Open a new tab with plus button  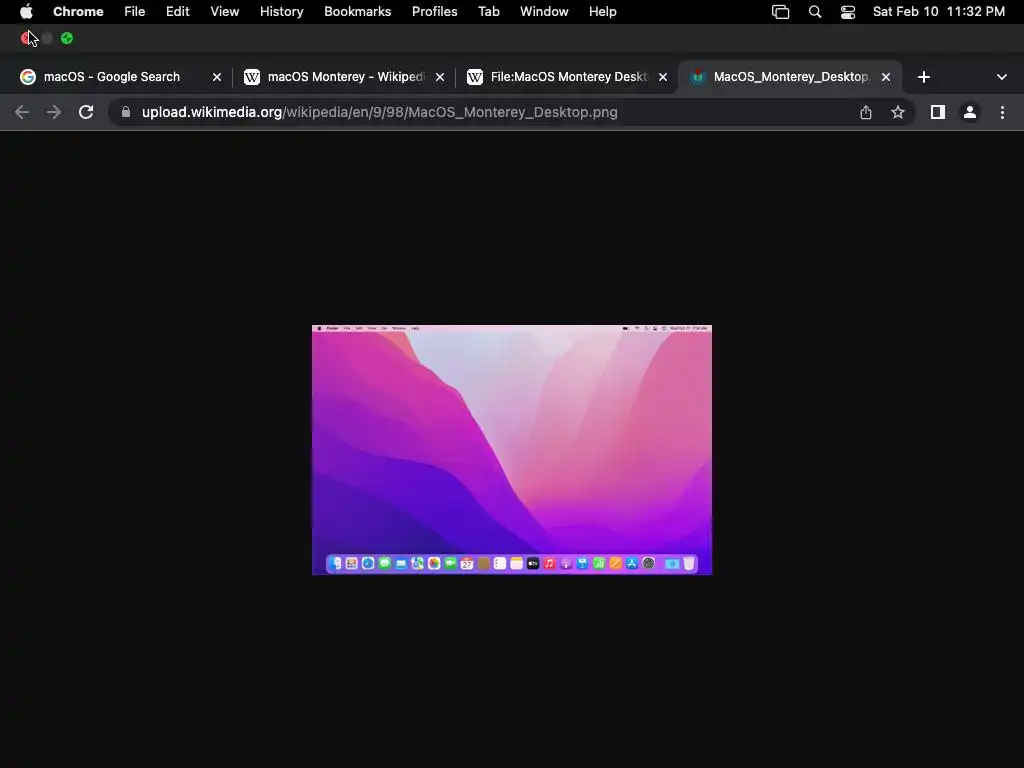(923, 77)
